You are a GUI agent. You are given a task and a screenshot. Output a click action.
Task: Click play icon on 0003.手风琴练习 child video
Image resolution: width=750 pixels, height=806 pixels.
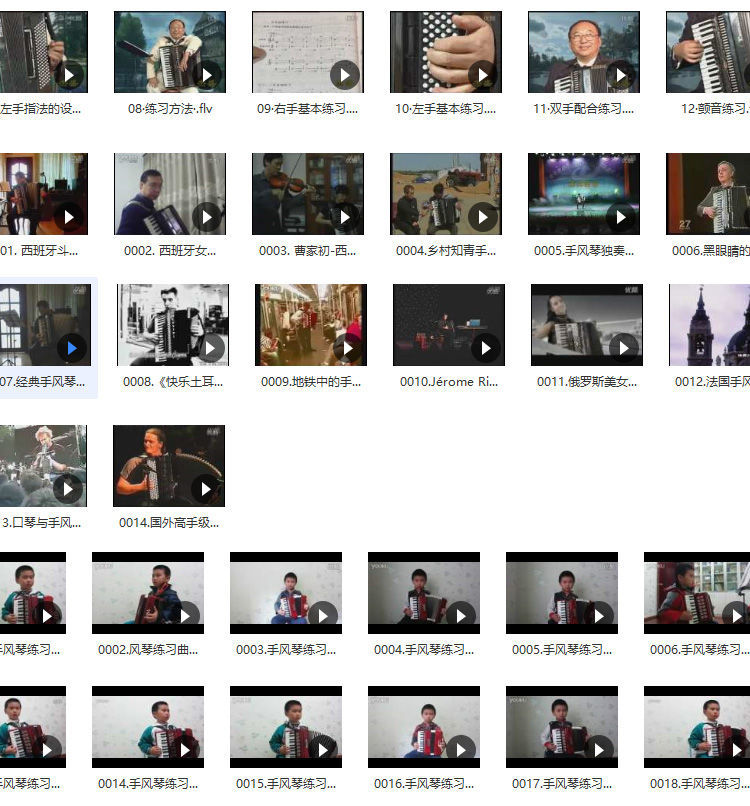(323, 615)
